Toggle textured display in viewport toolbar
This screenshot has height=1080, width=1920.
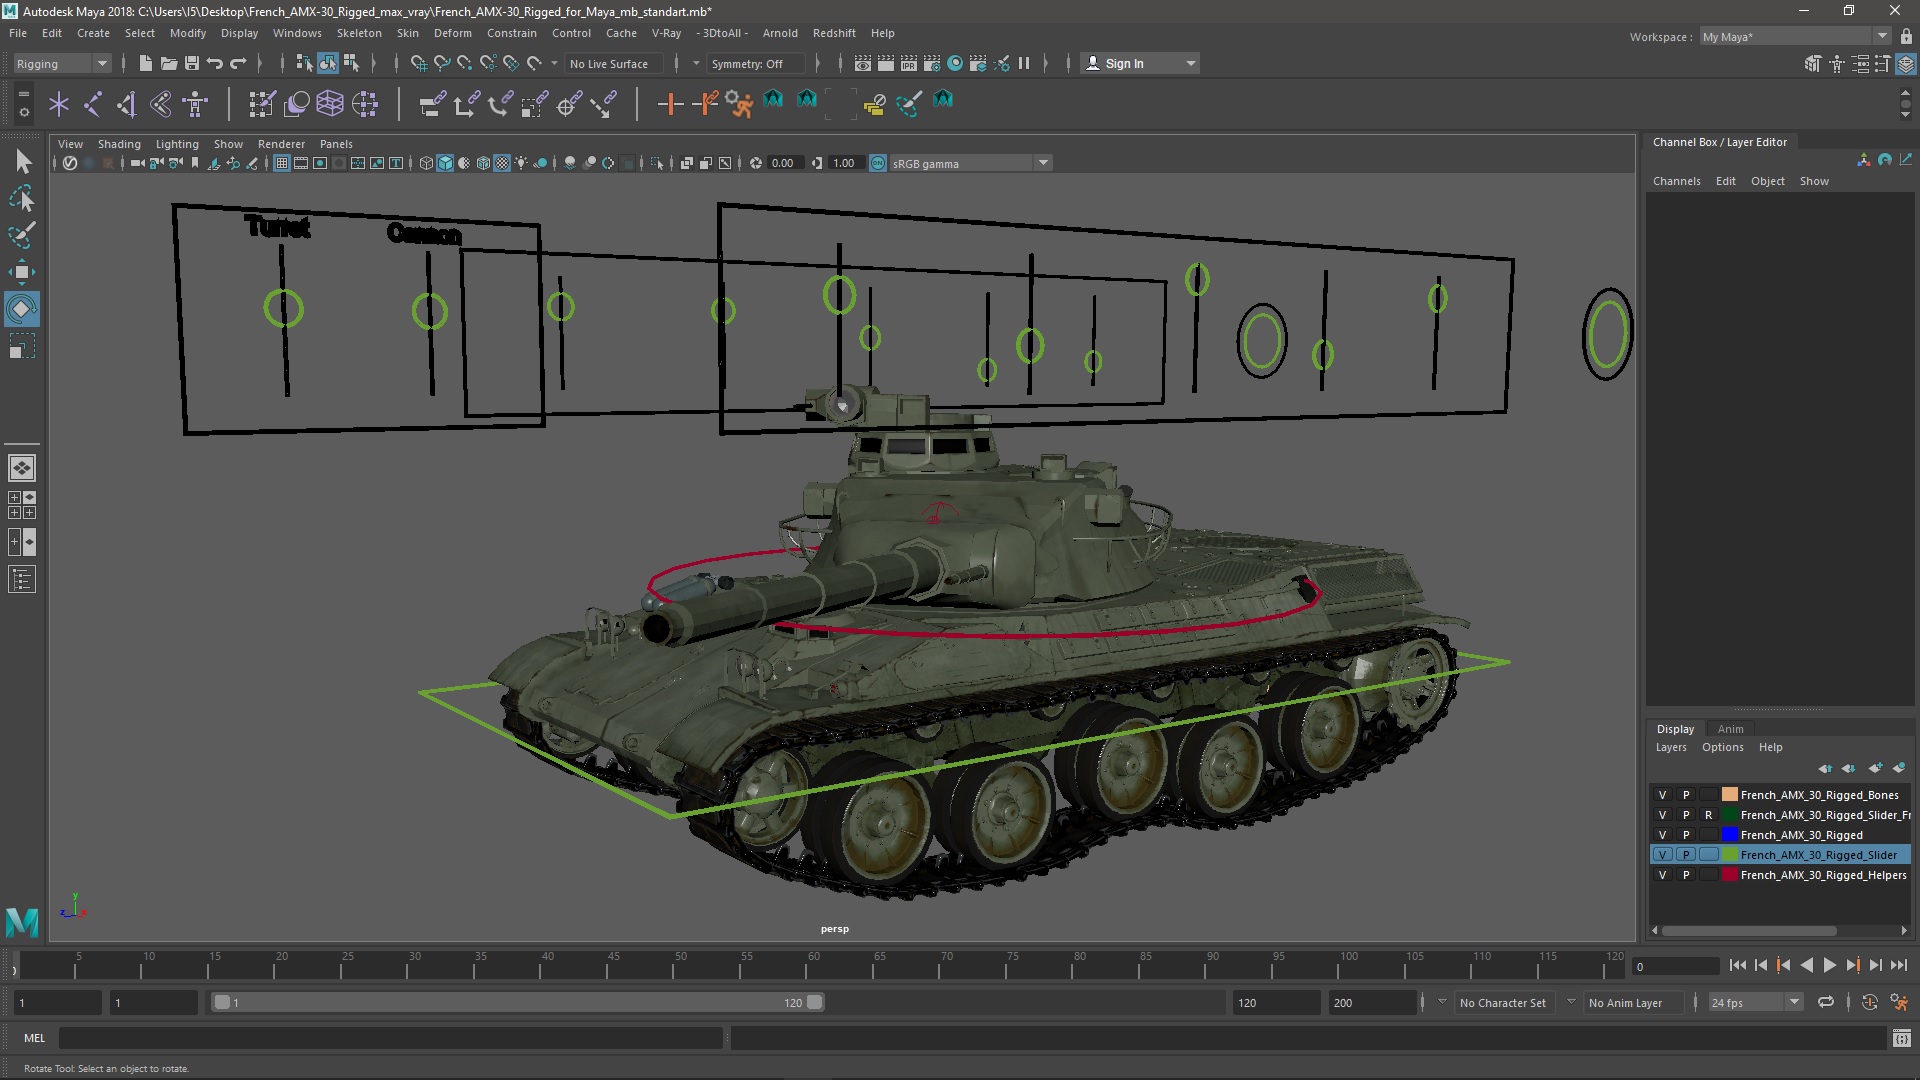pos(502,163)
